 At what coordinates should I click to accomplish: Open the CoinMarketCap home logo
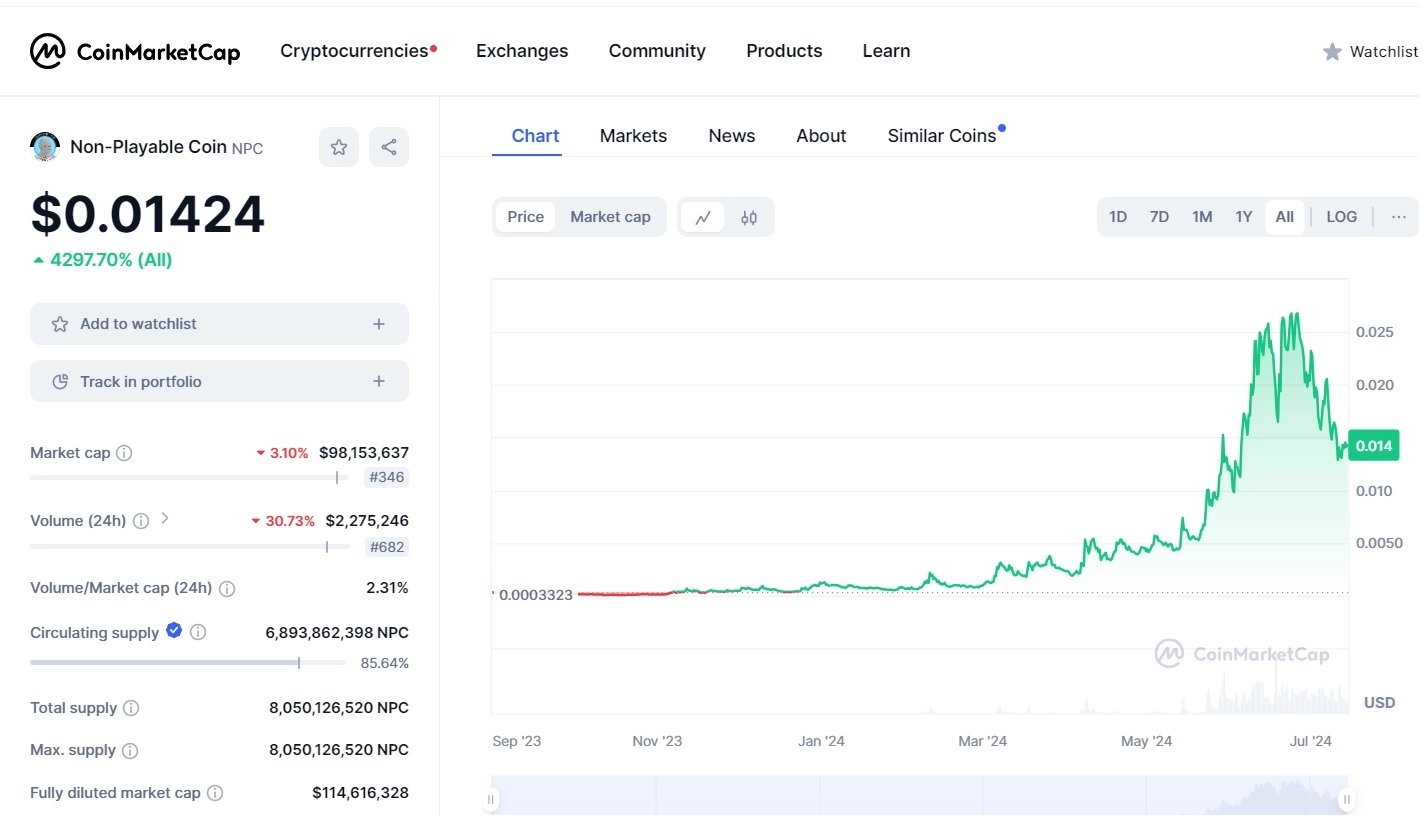coord(135,51)
